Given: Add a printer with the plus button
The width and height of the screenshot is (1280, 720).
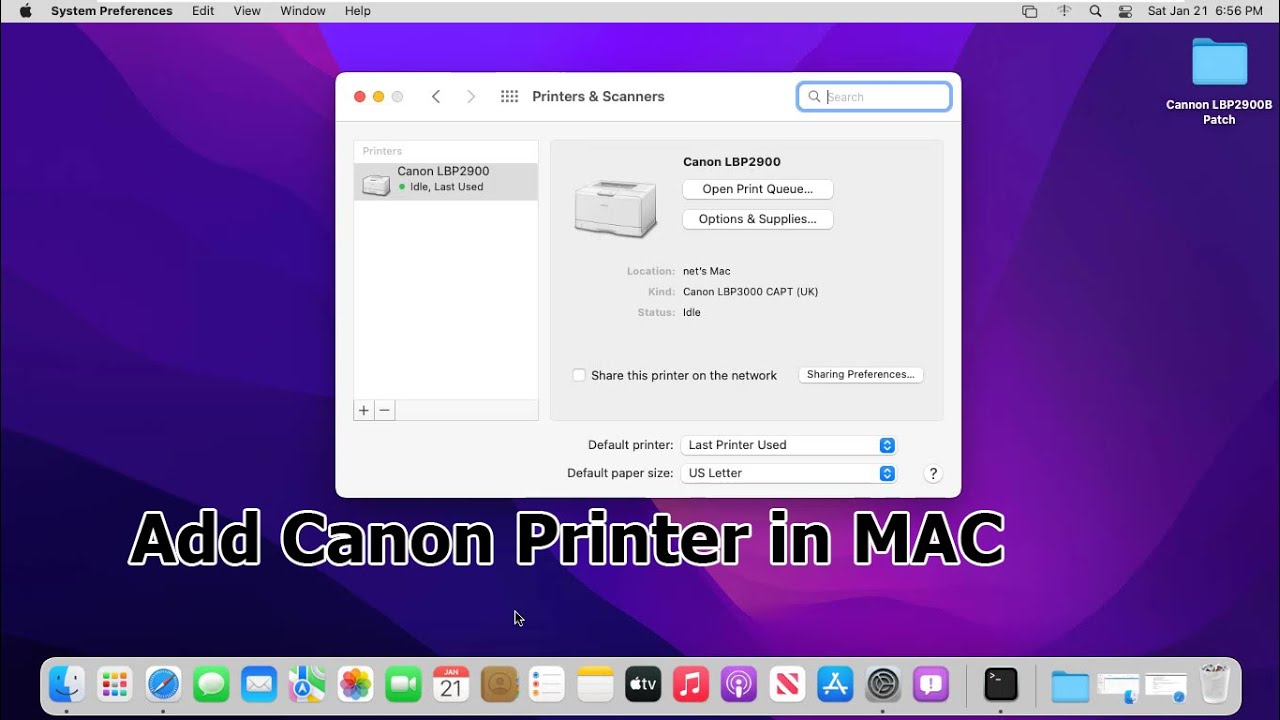Looking at the screenshot, I should pos(364,410).
